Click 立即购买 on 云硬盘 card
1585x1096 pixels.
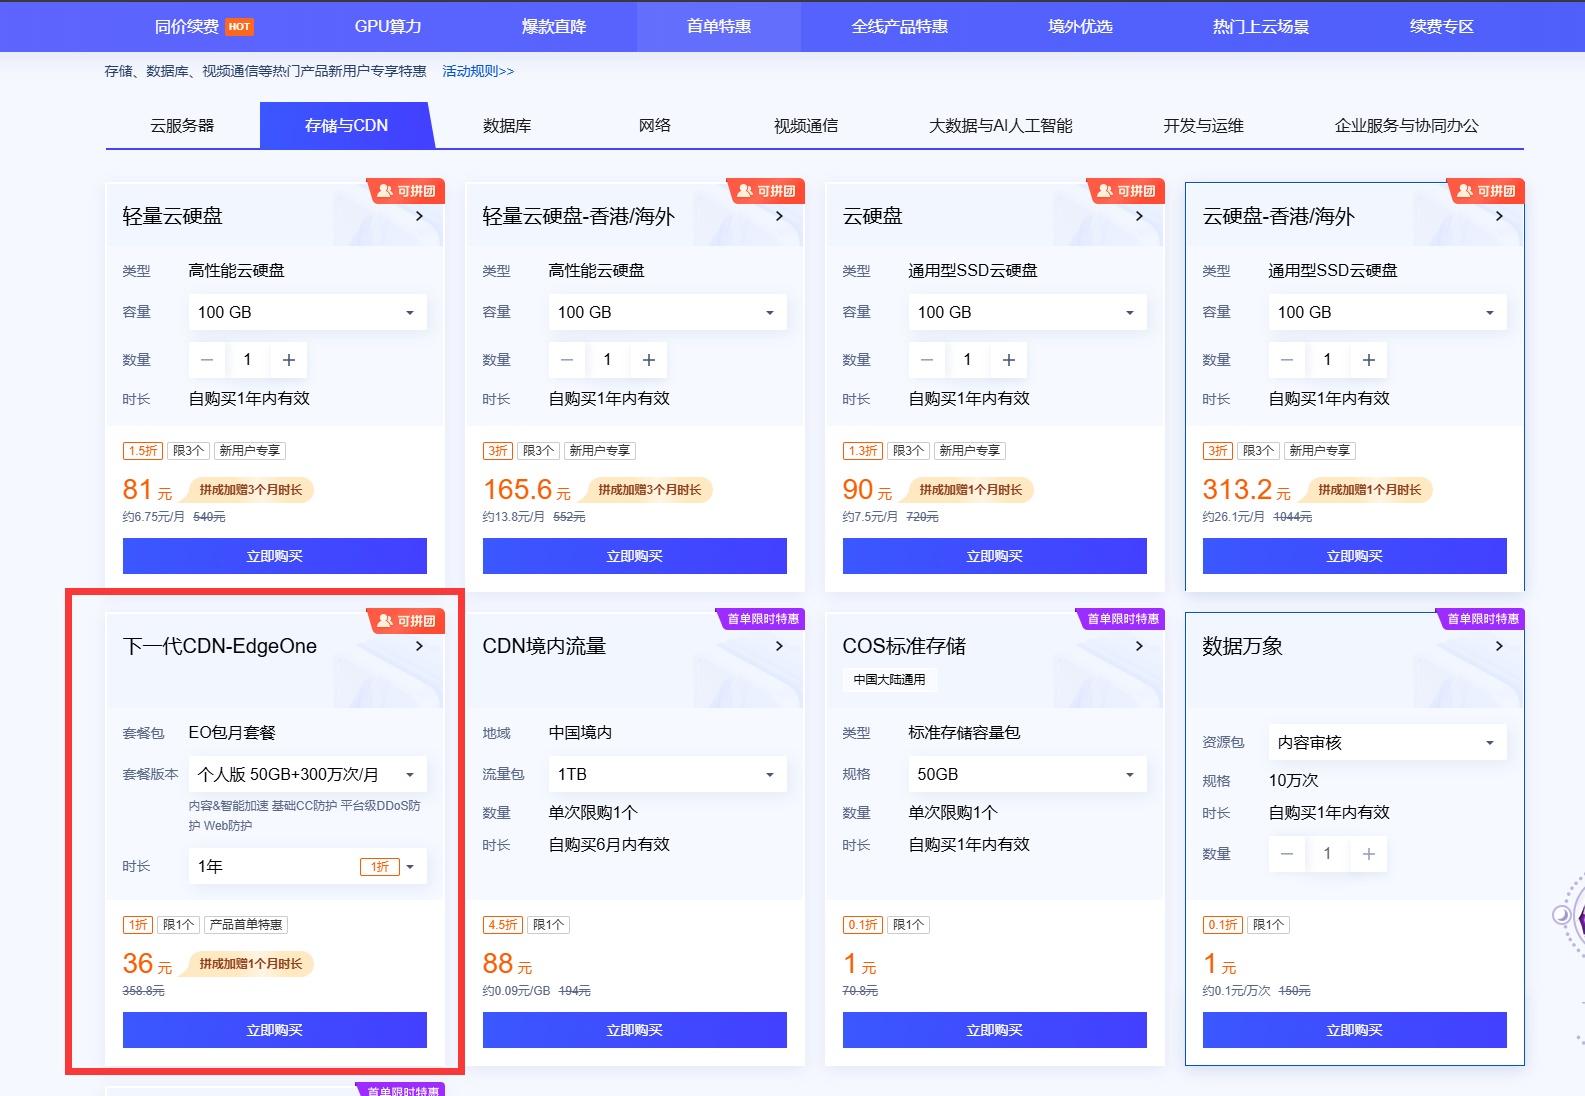click(995, 556)
